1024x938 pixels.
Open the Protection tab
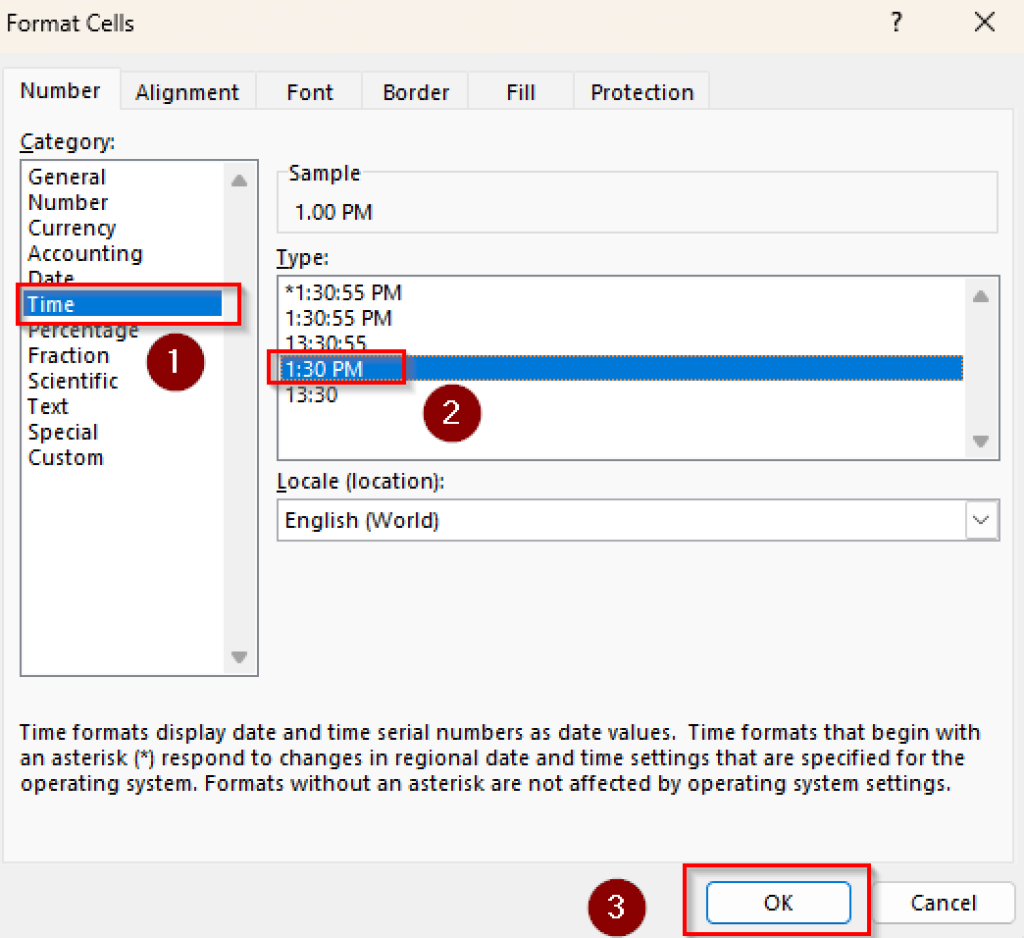pyautogui.click(x=642, y=92)
